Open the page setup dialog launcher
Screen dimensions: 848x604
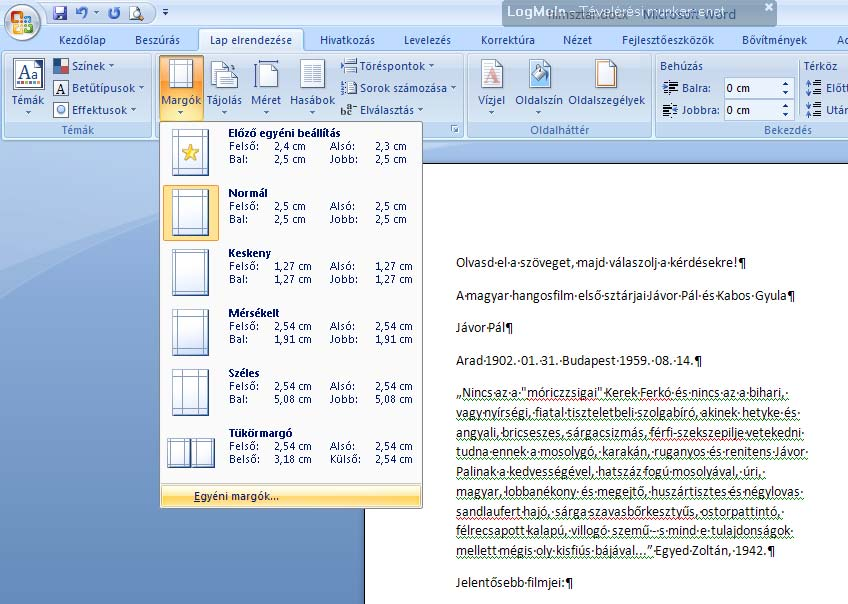(455, 129)
